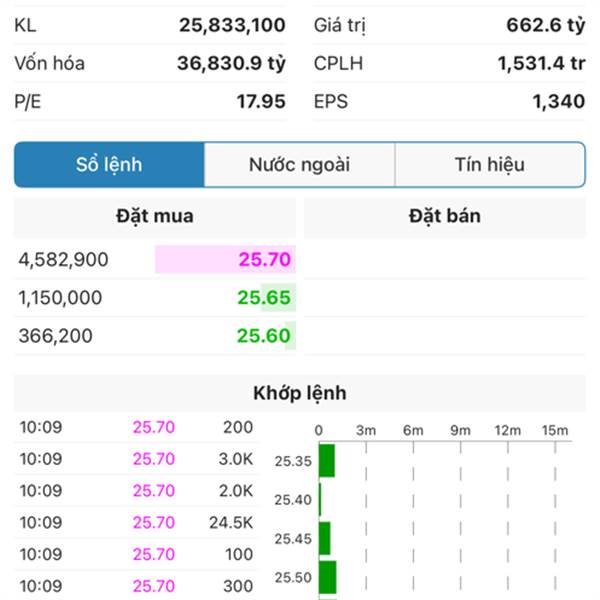Select the matched trade with 3.0K volume
Image resolution: width=600 pixels, height=600 pixels.
pos(137,459)
